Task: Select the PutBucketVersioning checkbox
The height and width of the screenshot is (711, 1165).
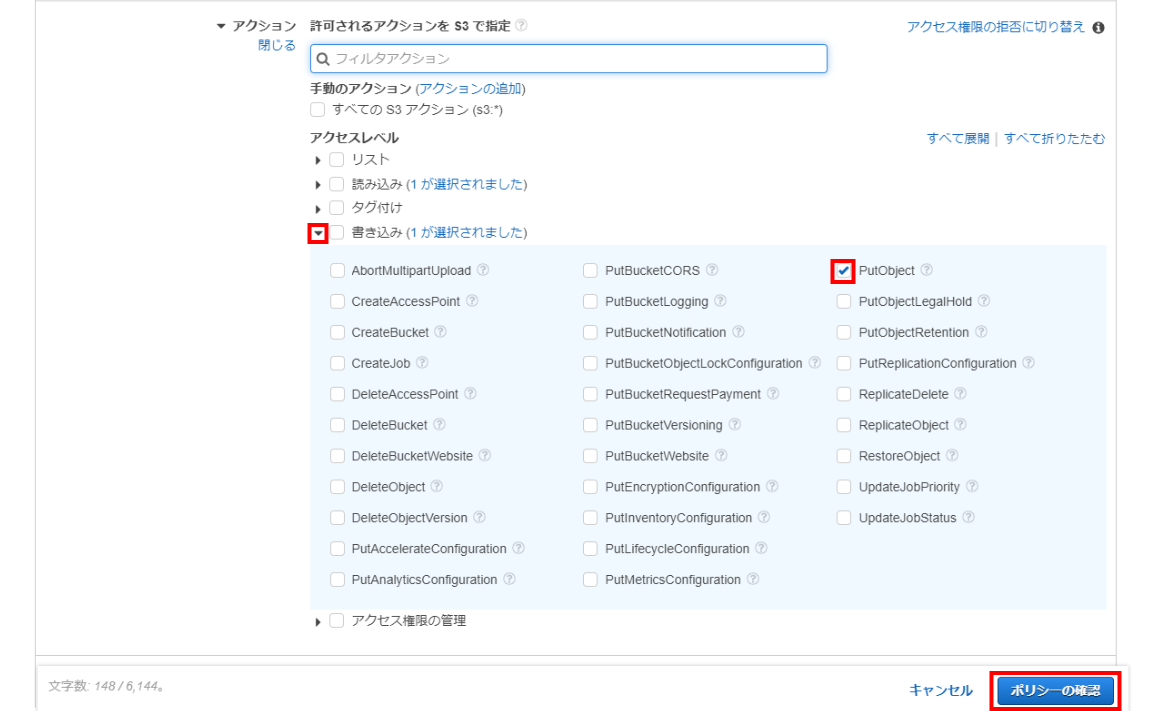Action: 591,425
